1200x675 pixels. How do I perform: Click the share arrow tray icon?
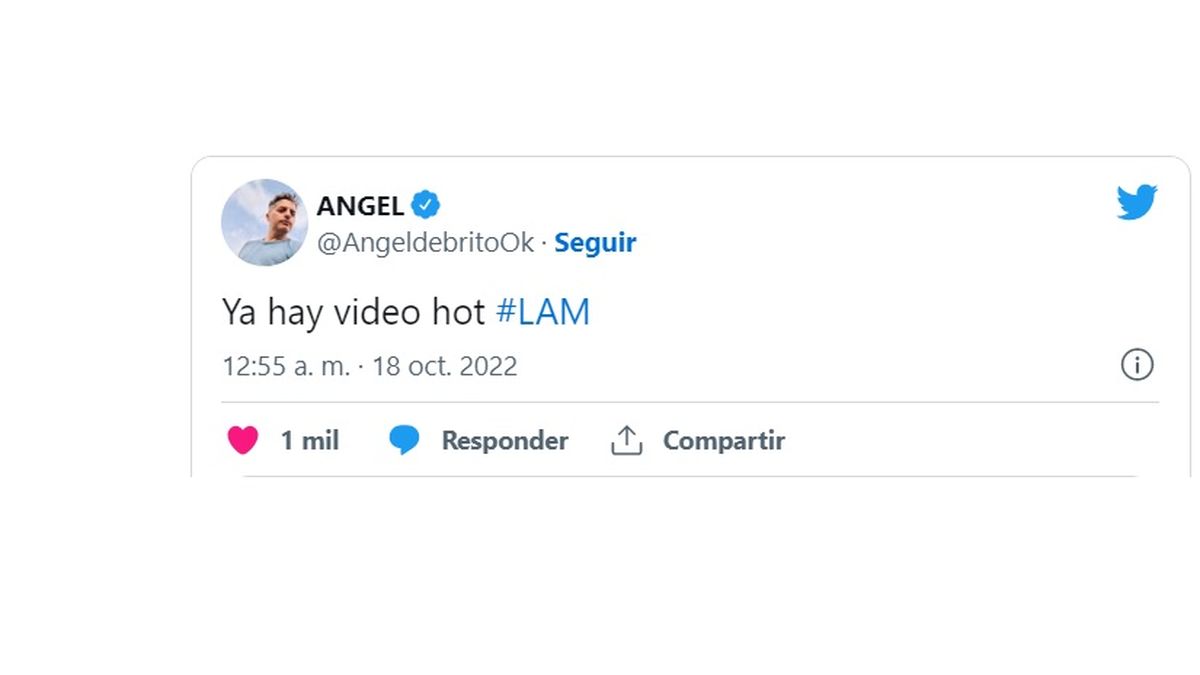pos(626,440)
